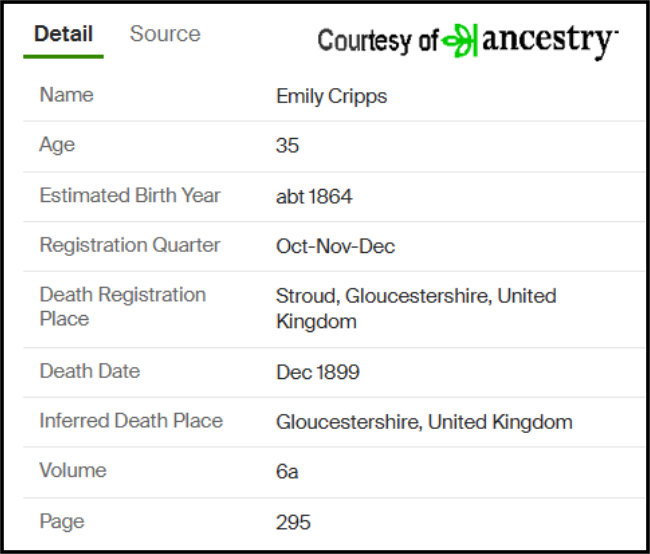This screenshot has width=650, height=554.
Task: Select the Detail tab
Action: click(63, 34)
